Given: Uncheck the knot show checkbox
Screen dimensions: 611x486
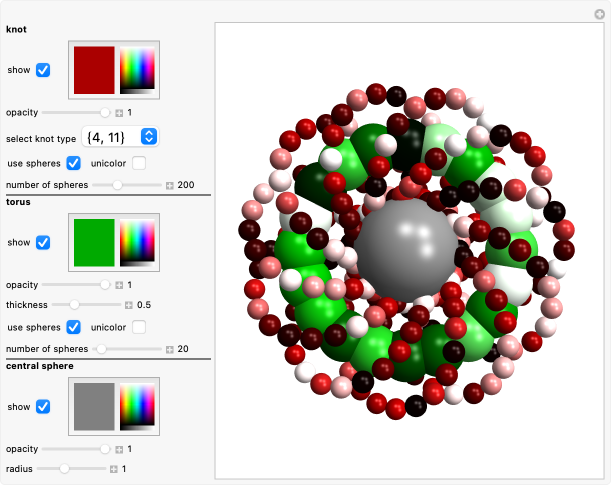Looking at the screenshot, I should [43, 71].
